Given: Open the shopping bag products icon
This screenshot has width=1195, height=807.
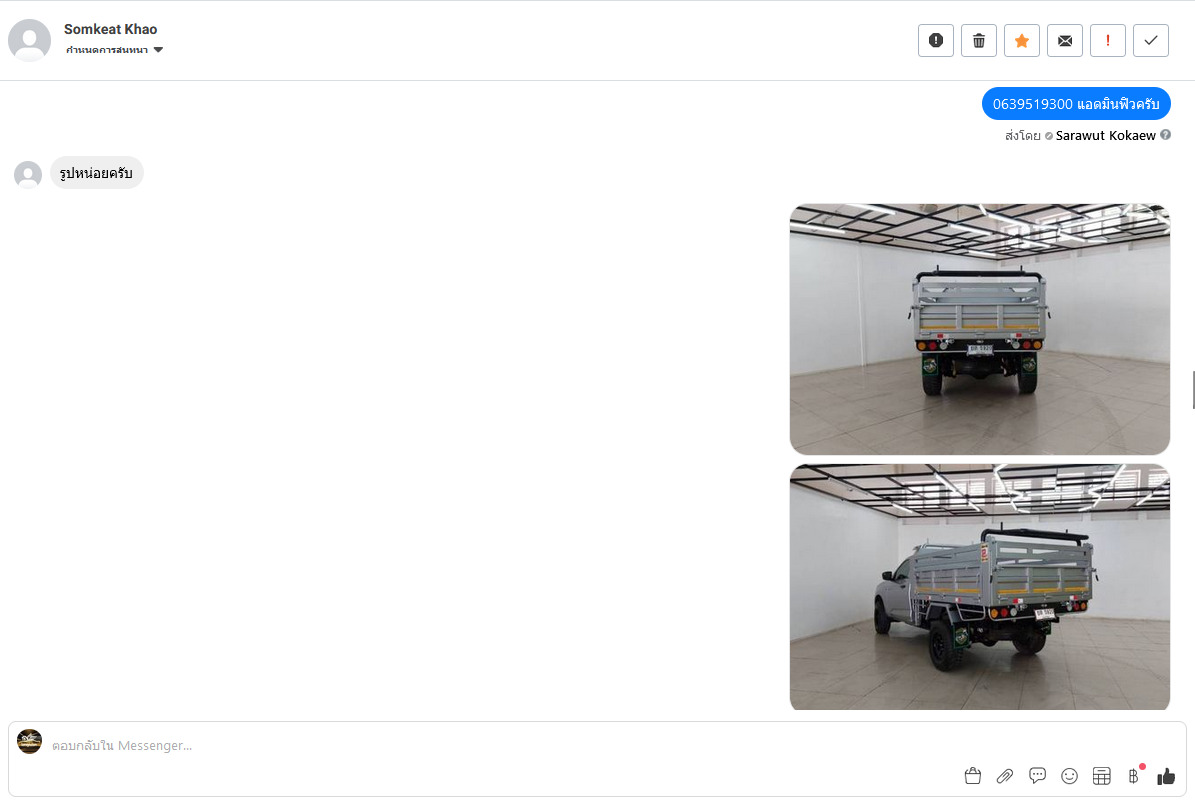Looking at the screenshot, I should tap(972, 776).
